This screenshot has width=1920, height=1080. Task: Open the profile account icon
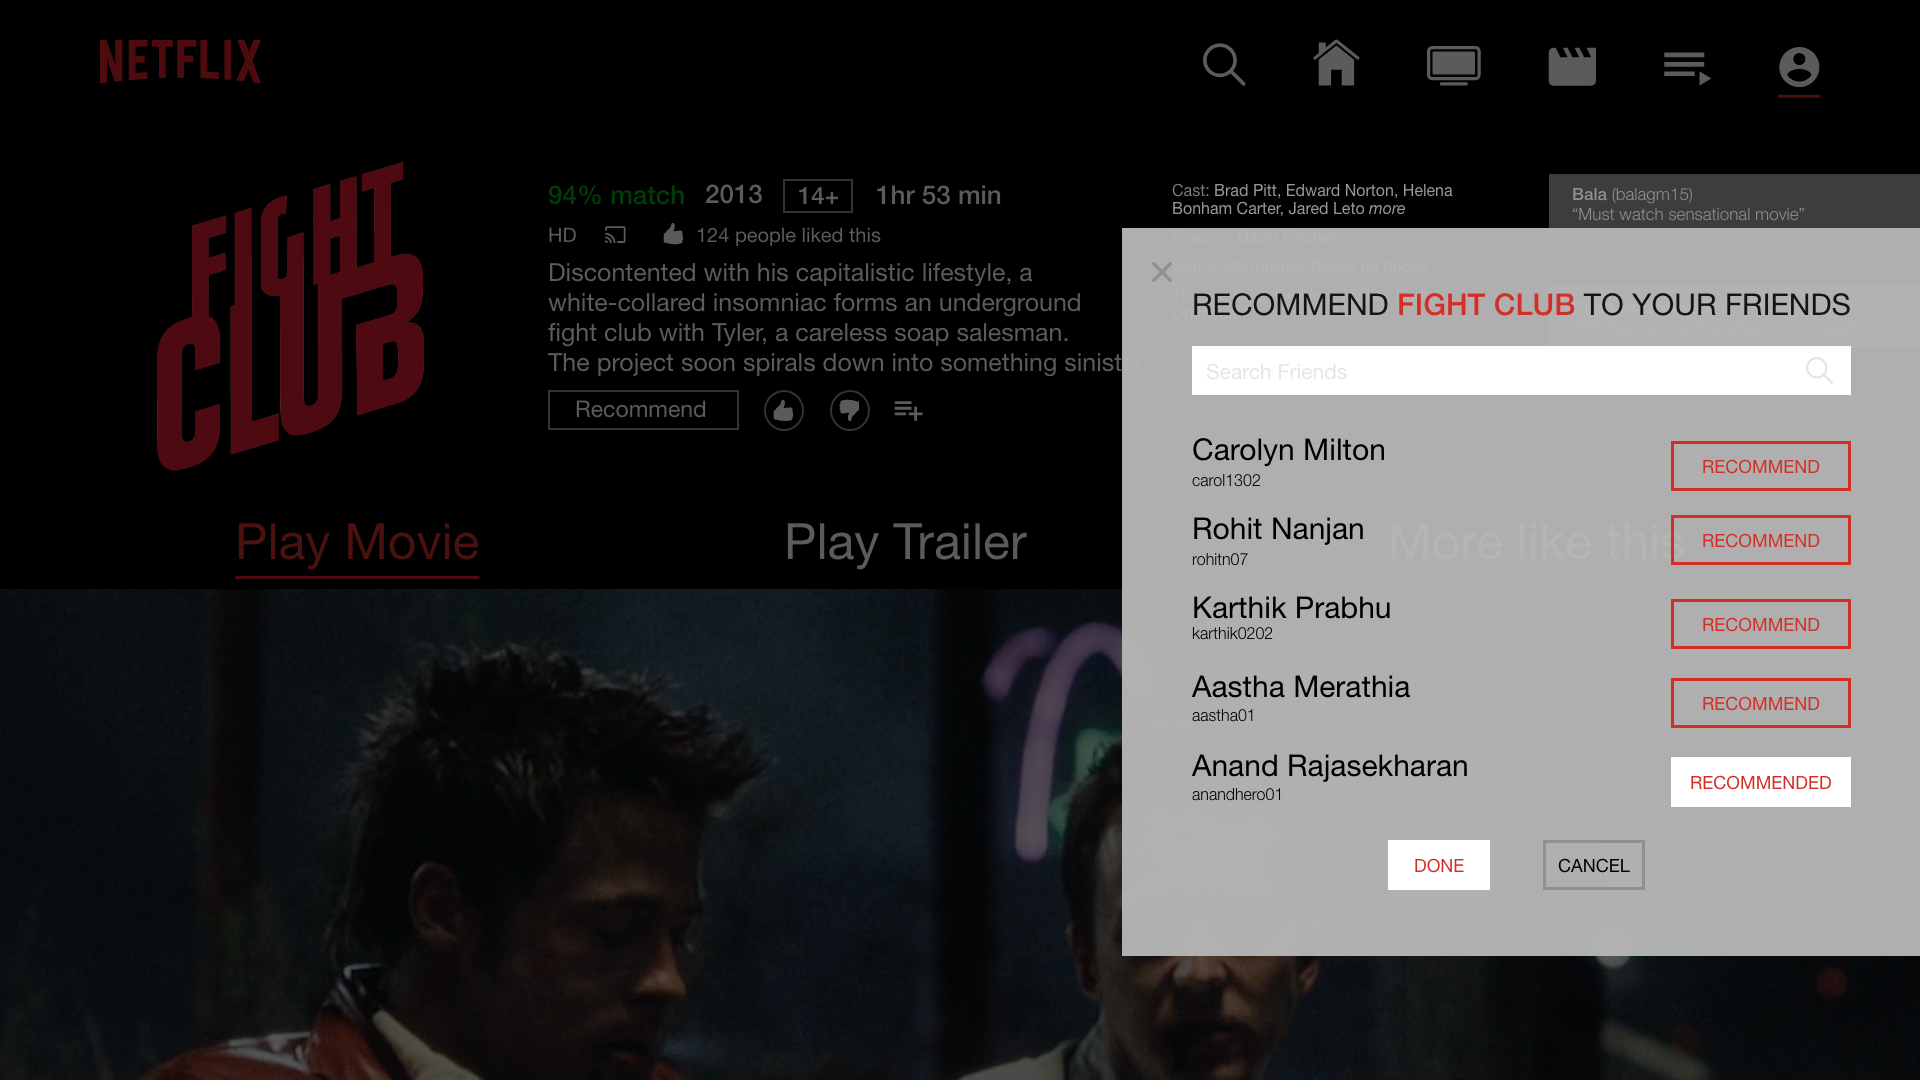(1799, 67)
